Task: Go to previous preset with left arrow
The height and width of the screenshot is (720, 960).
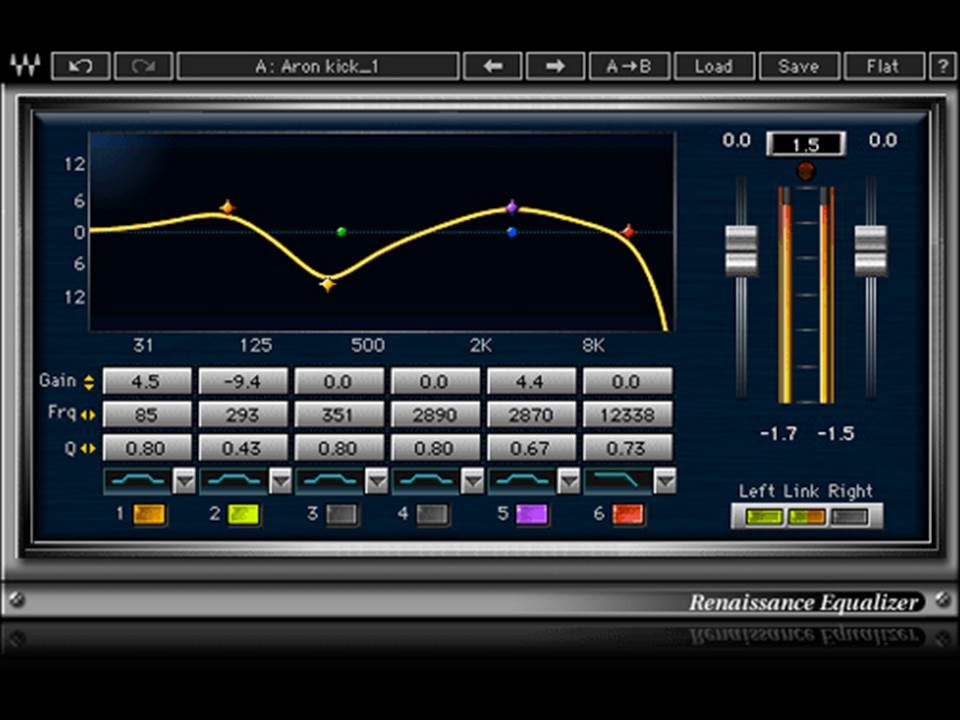Action: click(x=493, y=66)
